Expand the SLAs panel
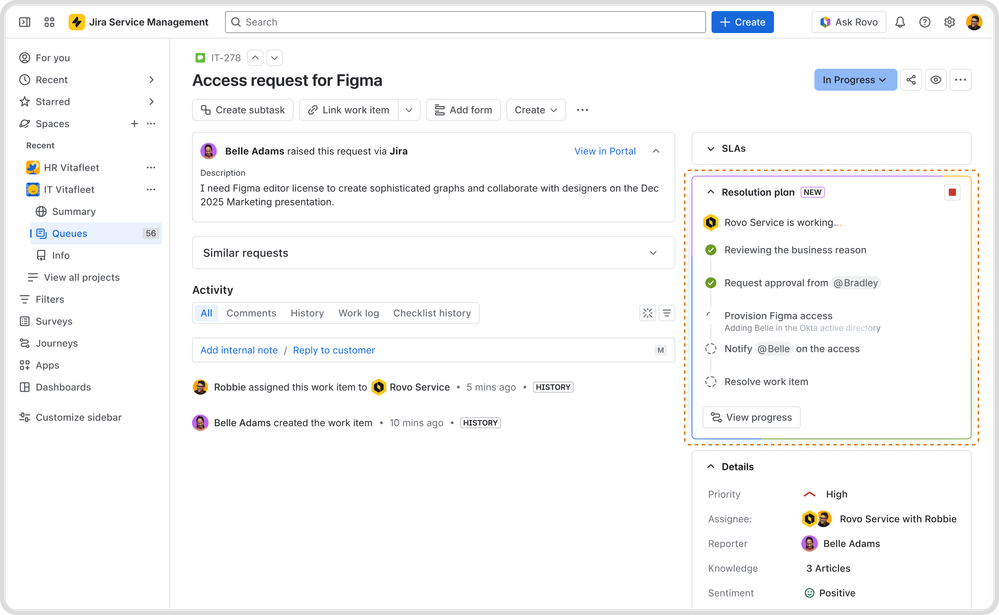The width and height of the screenshot is (999, 615). [x=710, y=148]
